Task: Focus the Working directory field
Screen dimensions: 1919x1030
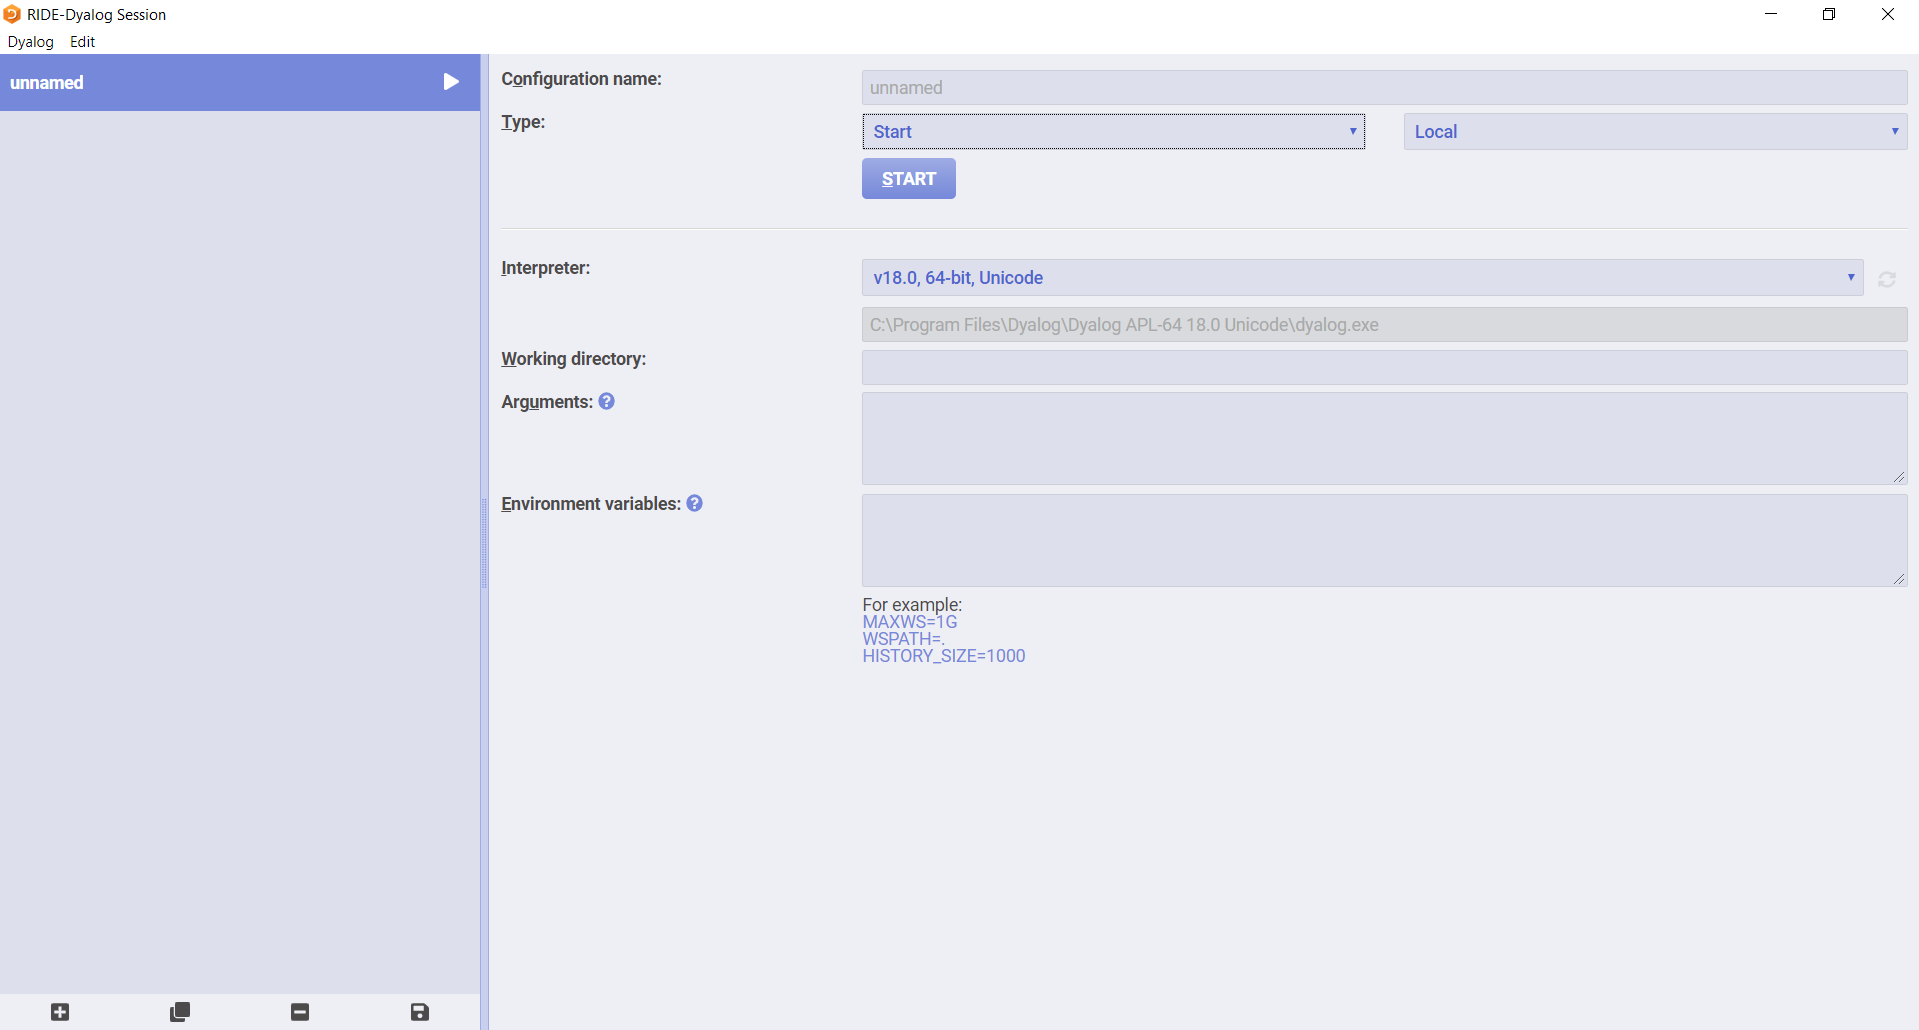Action: [1384, 367]
